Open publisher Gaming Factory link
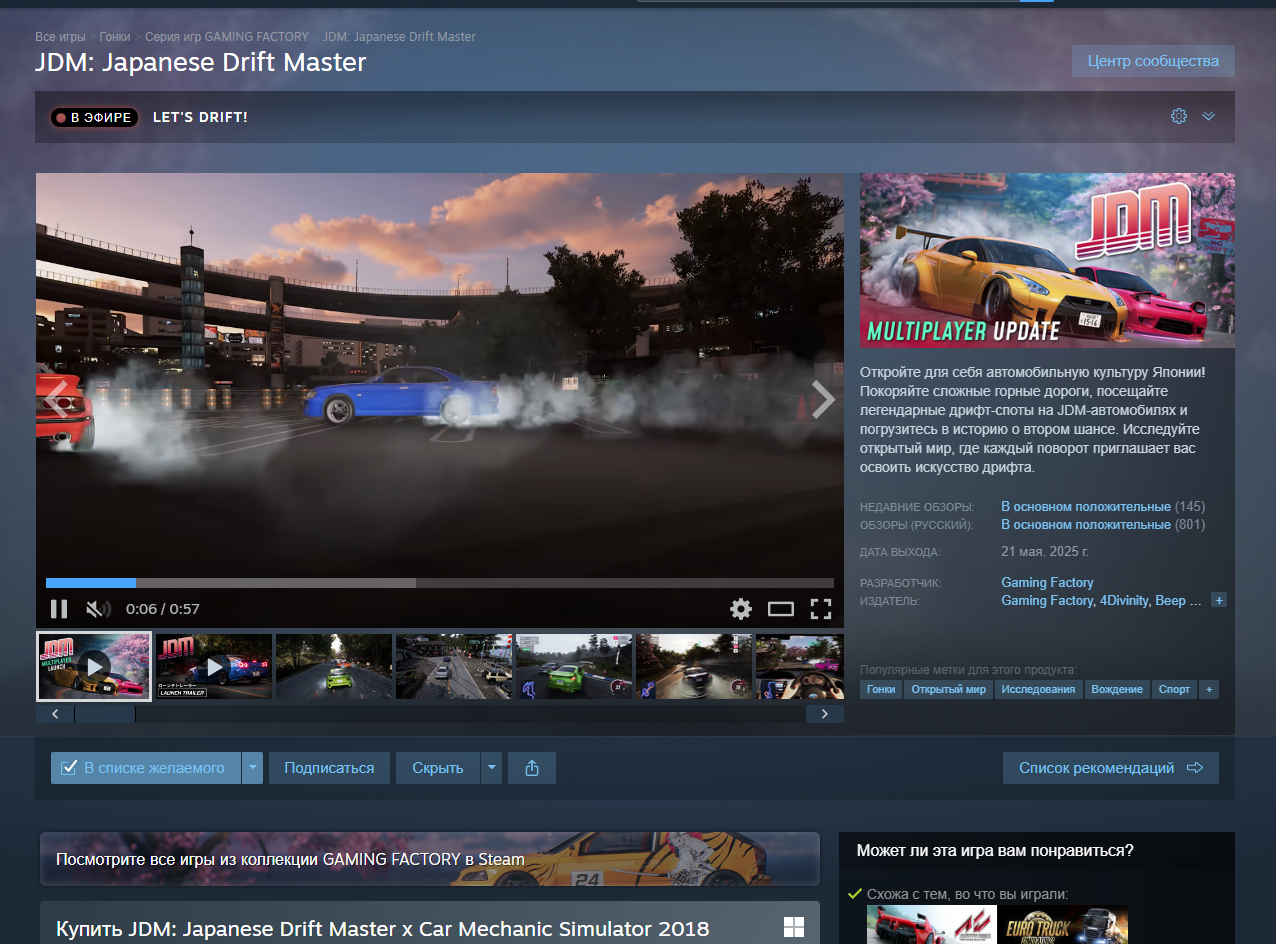The width and height of the screenshot is (1276, 944). (1047, 601)
